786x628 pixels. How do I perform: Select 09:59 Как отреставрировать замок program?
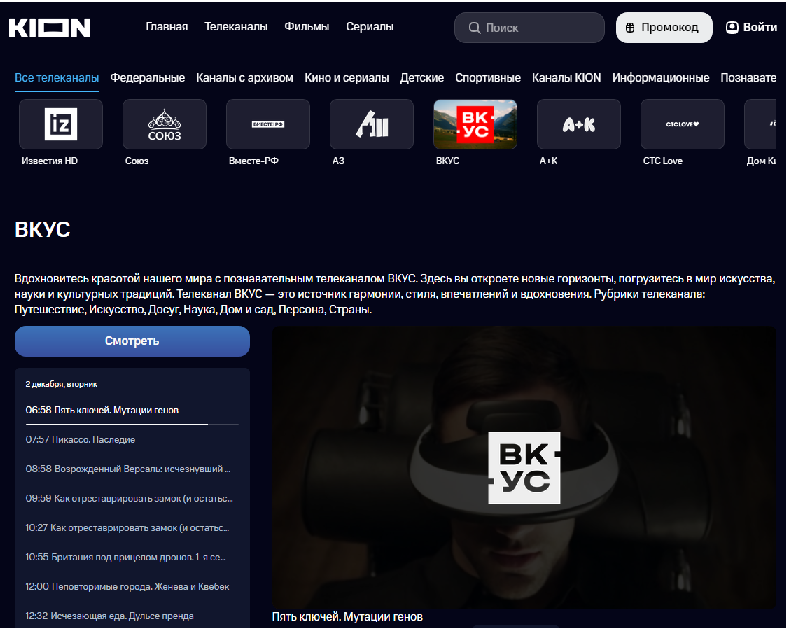coord(129,498)
